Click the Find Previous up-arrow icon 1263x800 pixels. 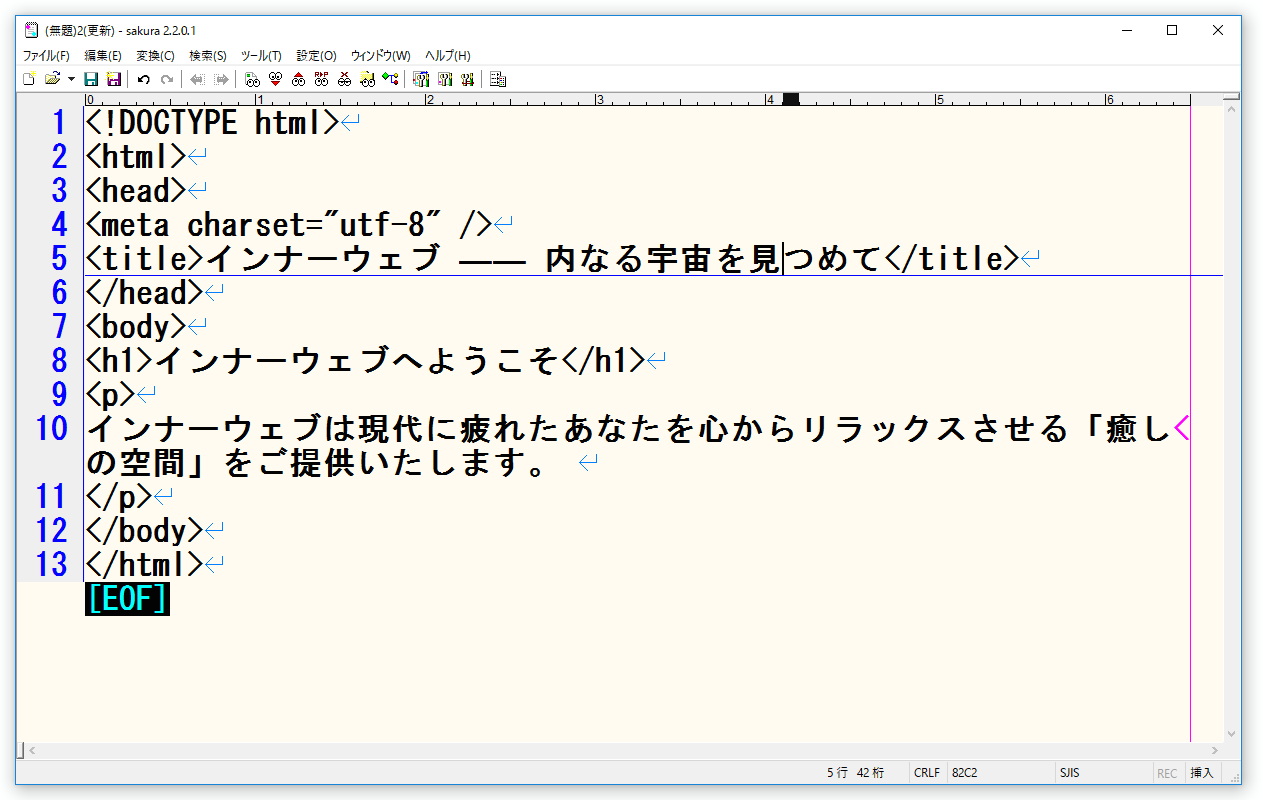(298, 79)
